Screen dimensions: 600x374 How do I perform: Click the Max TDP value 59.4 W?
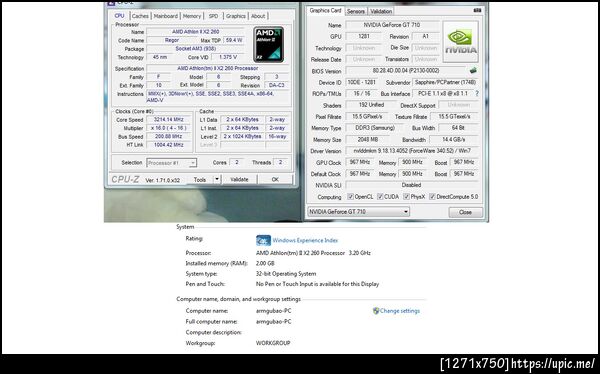coord(234,40)
